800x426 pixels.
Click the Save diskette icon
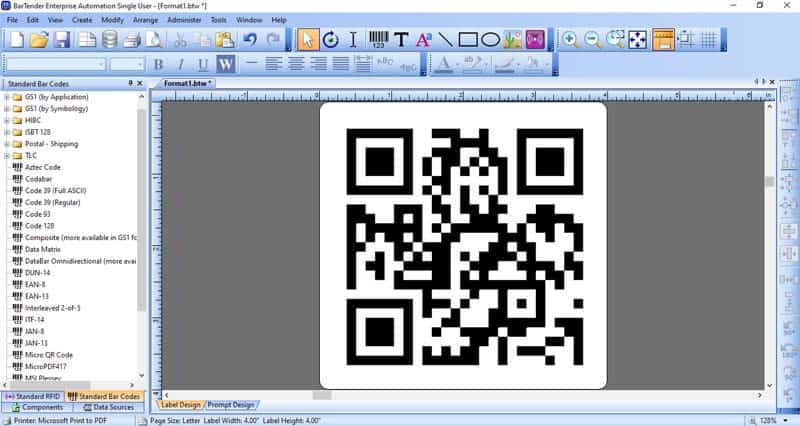tap(62, 40)
